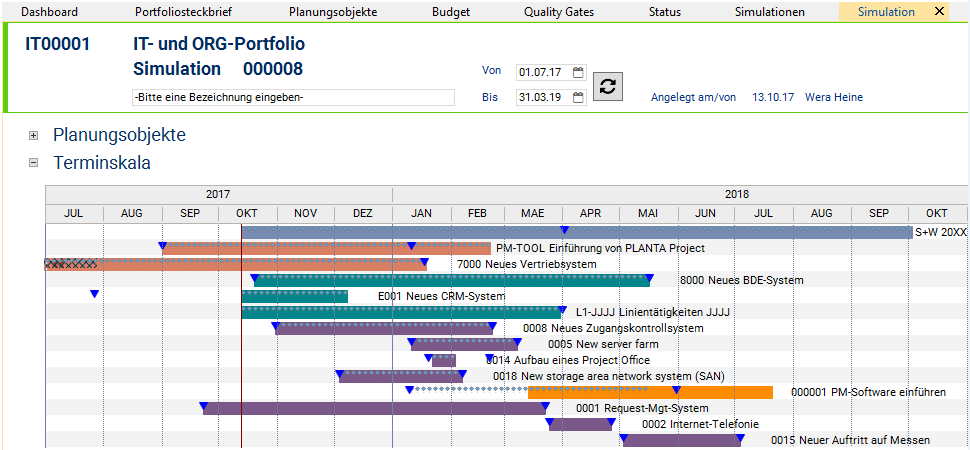The height and width of the screenshot is (450, 970).
Task: Open calendar picker for Von date
Action: [578, 72]
